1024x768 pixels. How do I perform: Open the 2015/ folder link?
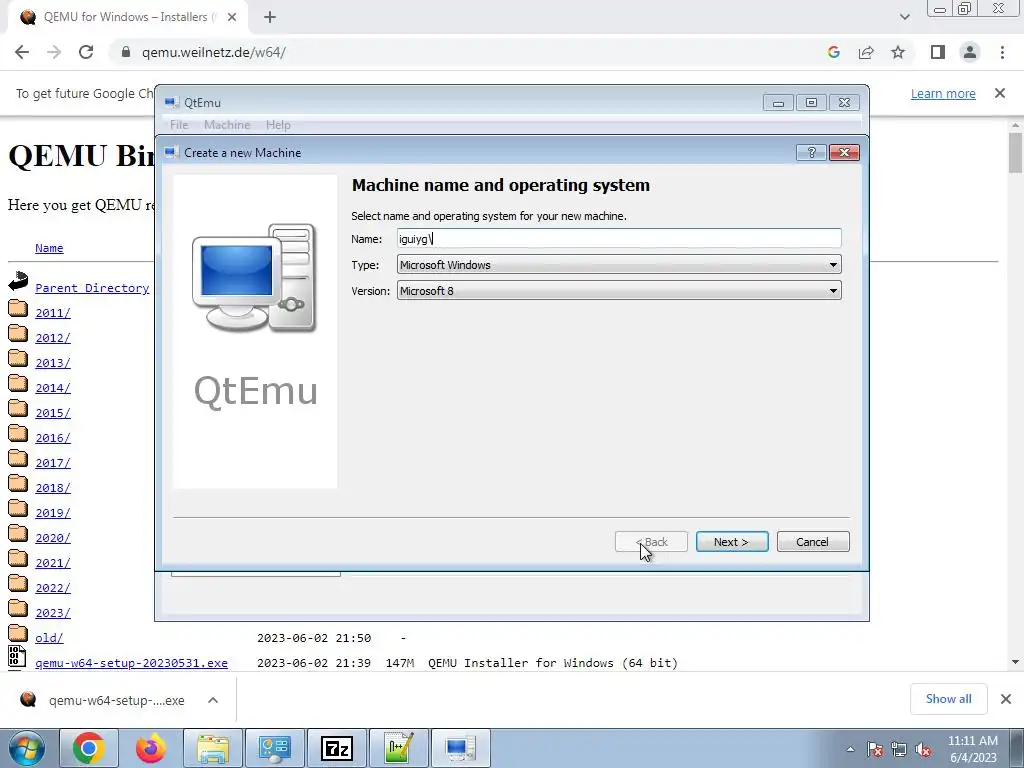[x=52, y=413]
